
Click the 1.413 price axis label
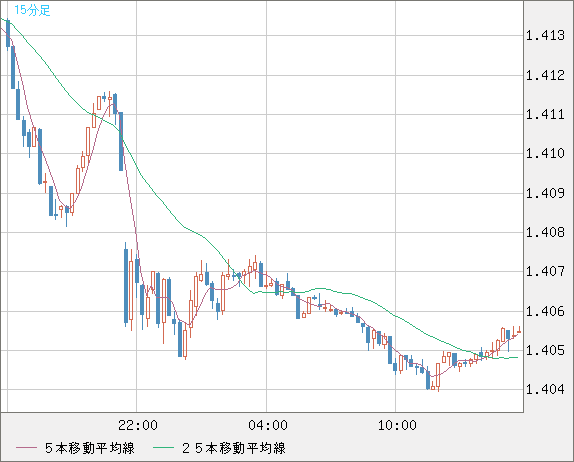(x=545, y=36)
